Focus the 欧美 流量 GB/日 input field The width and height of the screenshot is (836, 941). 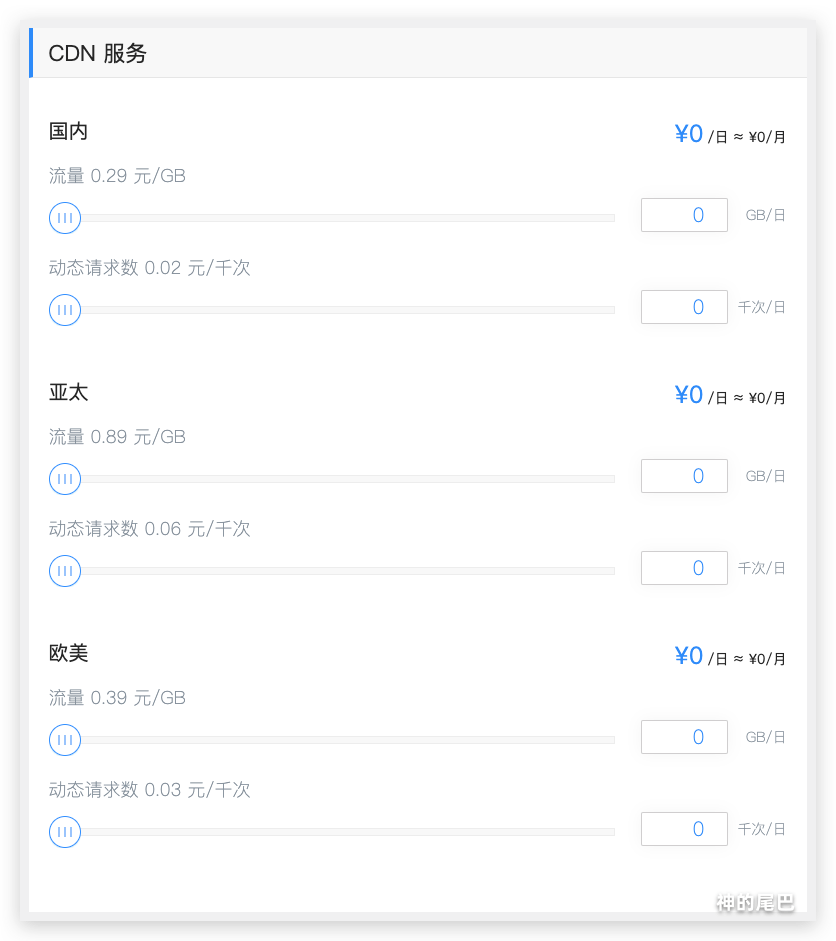click(x=684, y=737)
